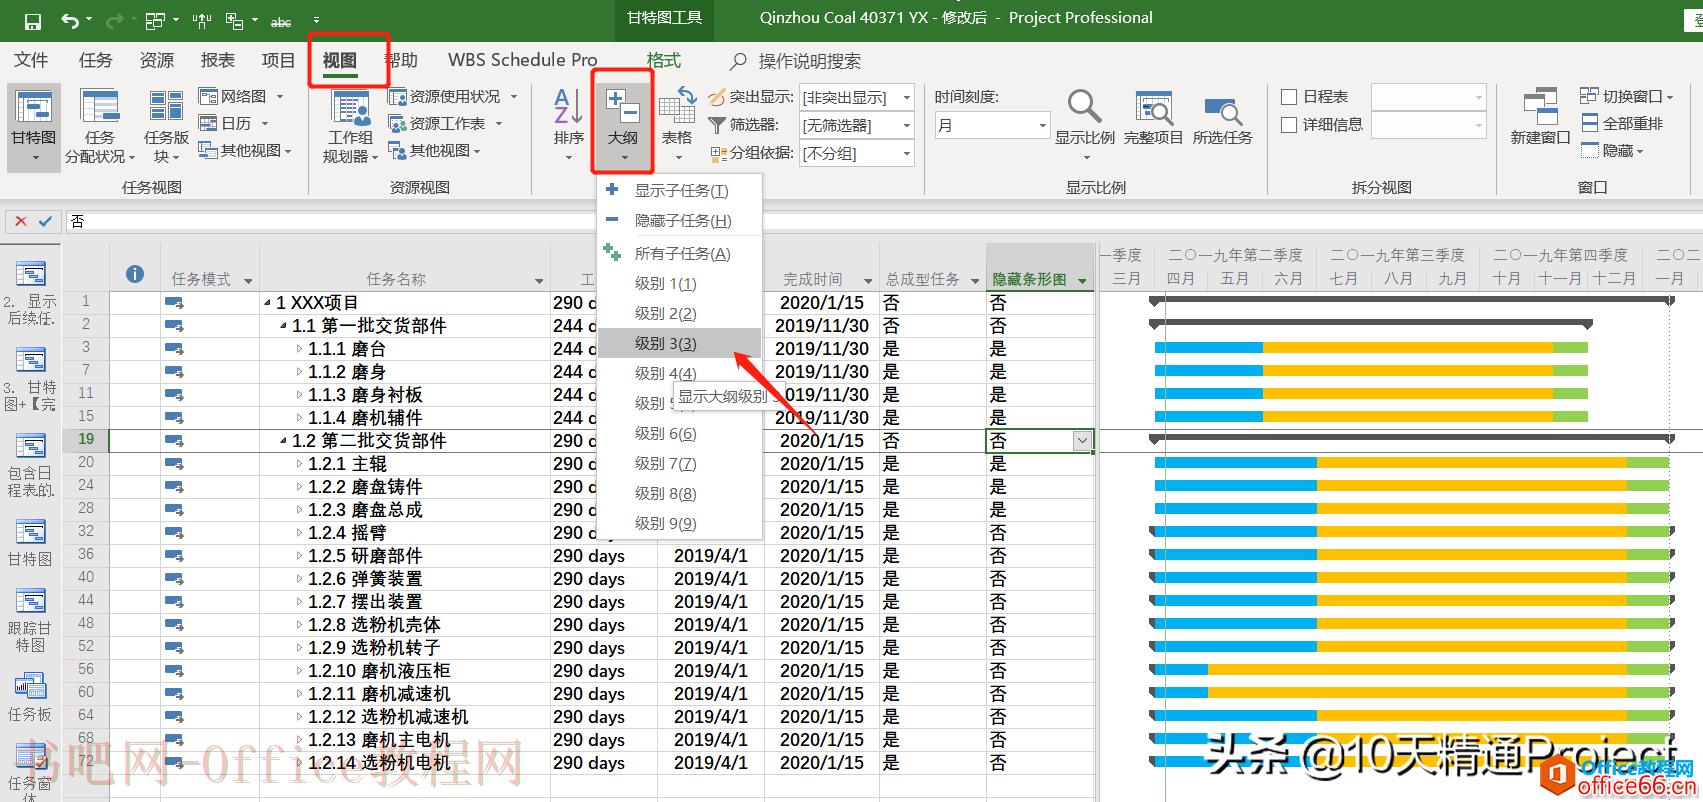Open the 任务名称 column filter arrow

click(539, 281)
